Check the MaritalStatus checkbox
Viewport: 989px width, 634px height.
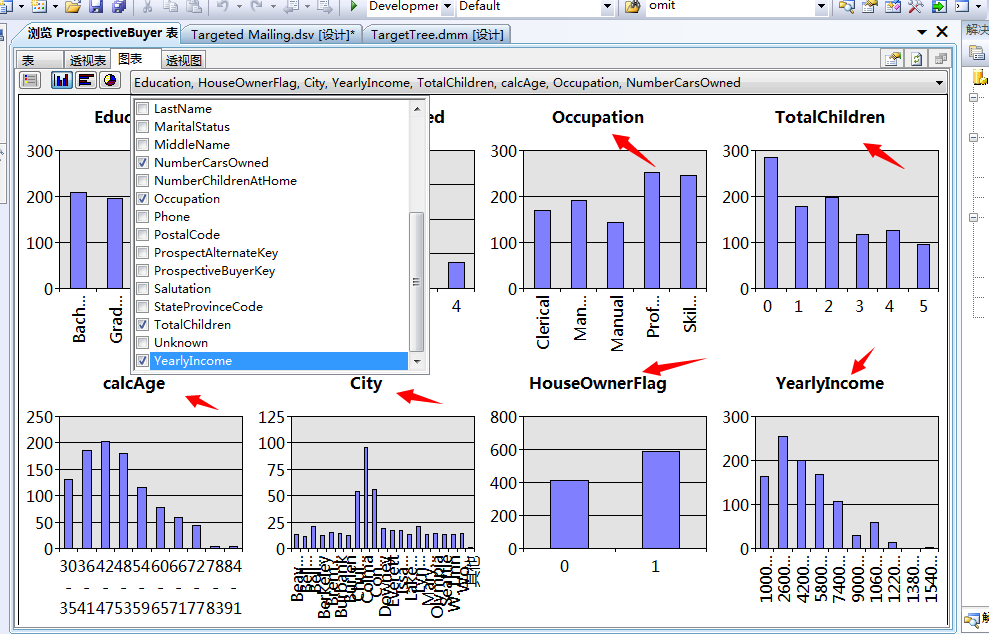coord(143,127)
